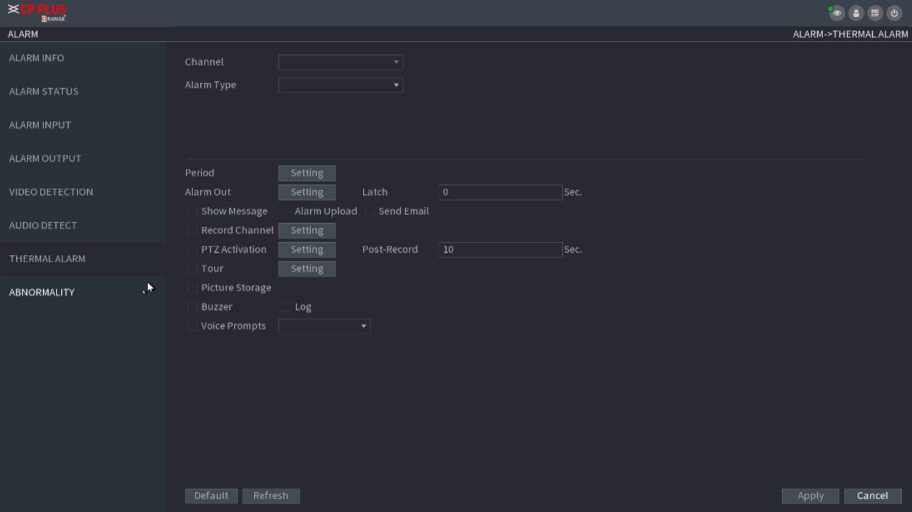
Task: Open the Period Setting button
Action: (x=306, y=173)
